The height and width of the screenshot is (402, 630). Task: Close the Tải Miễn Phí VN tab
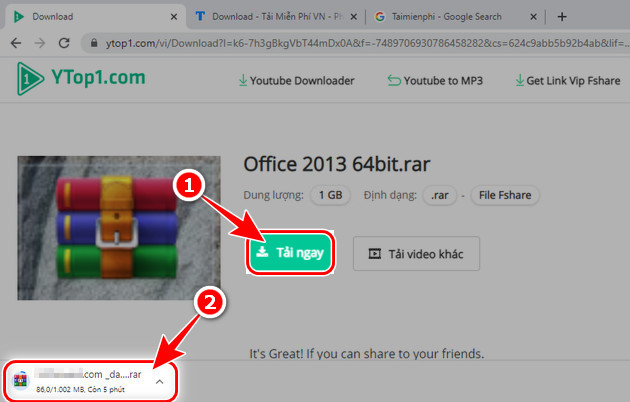click(354, 17)
